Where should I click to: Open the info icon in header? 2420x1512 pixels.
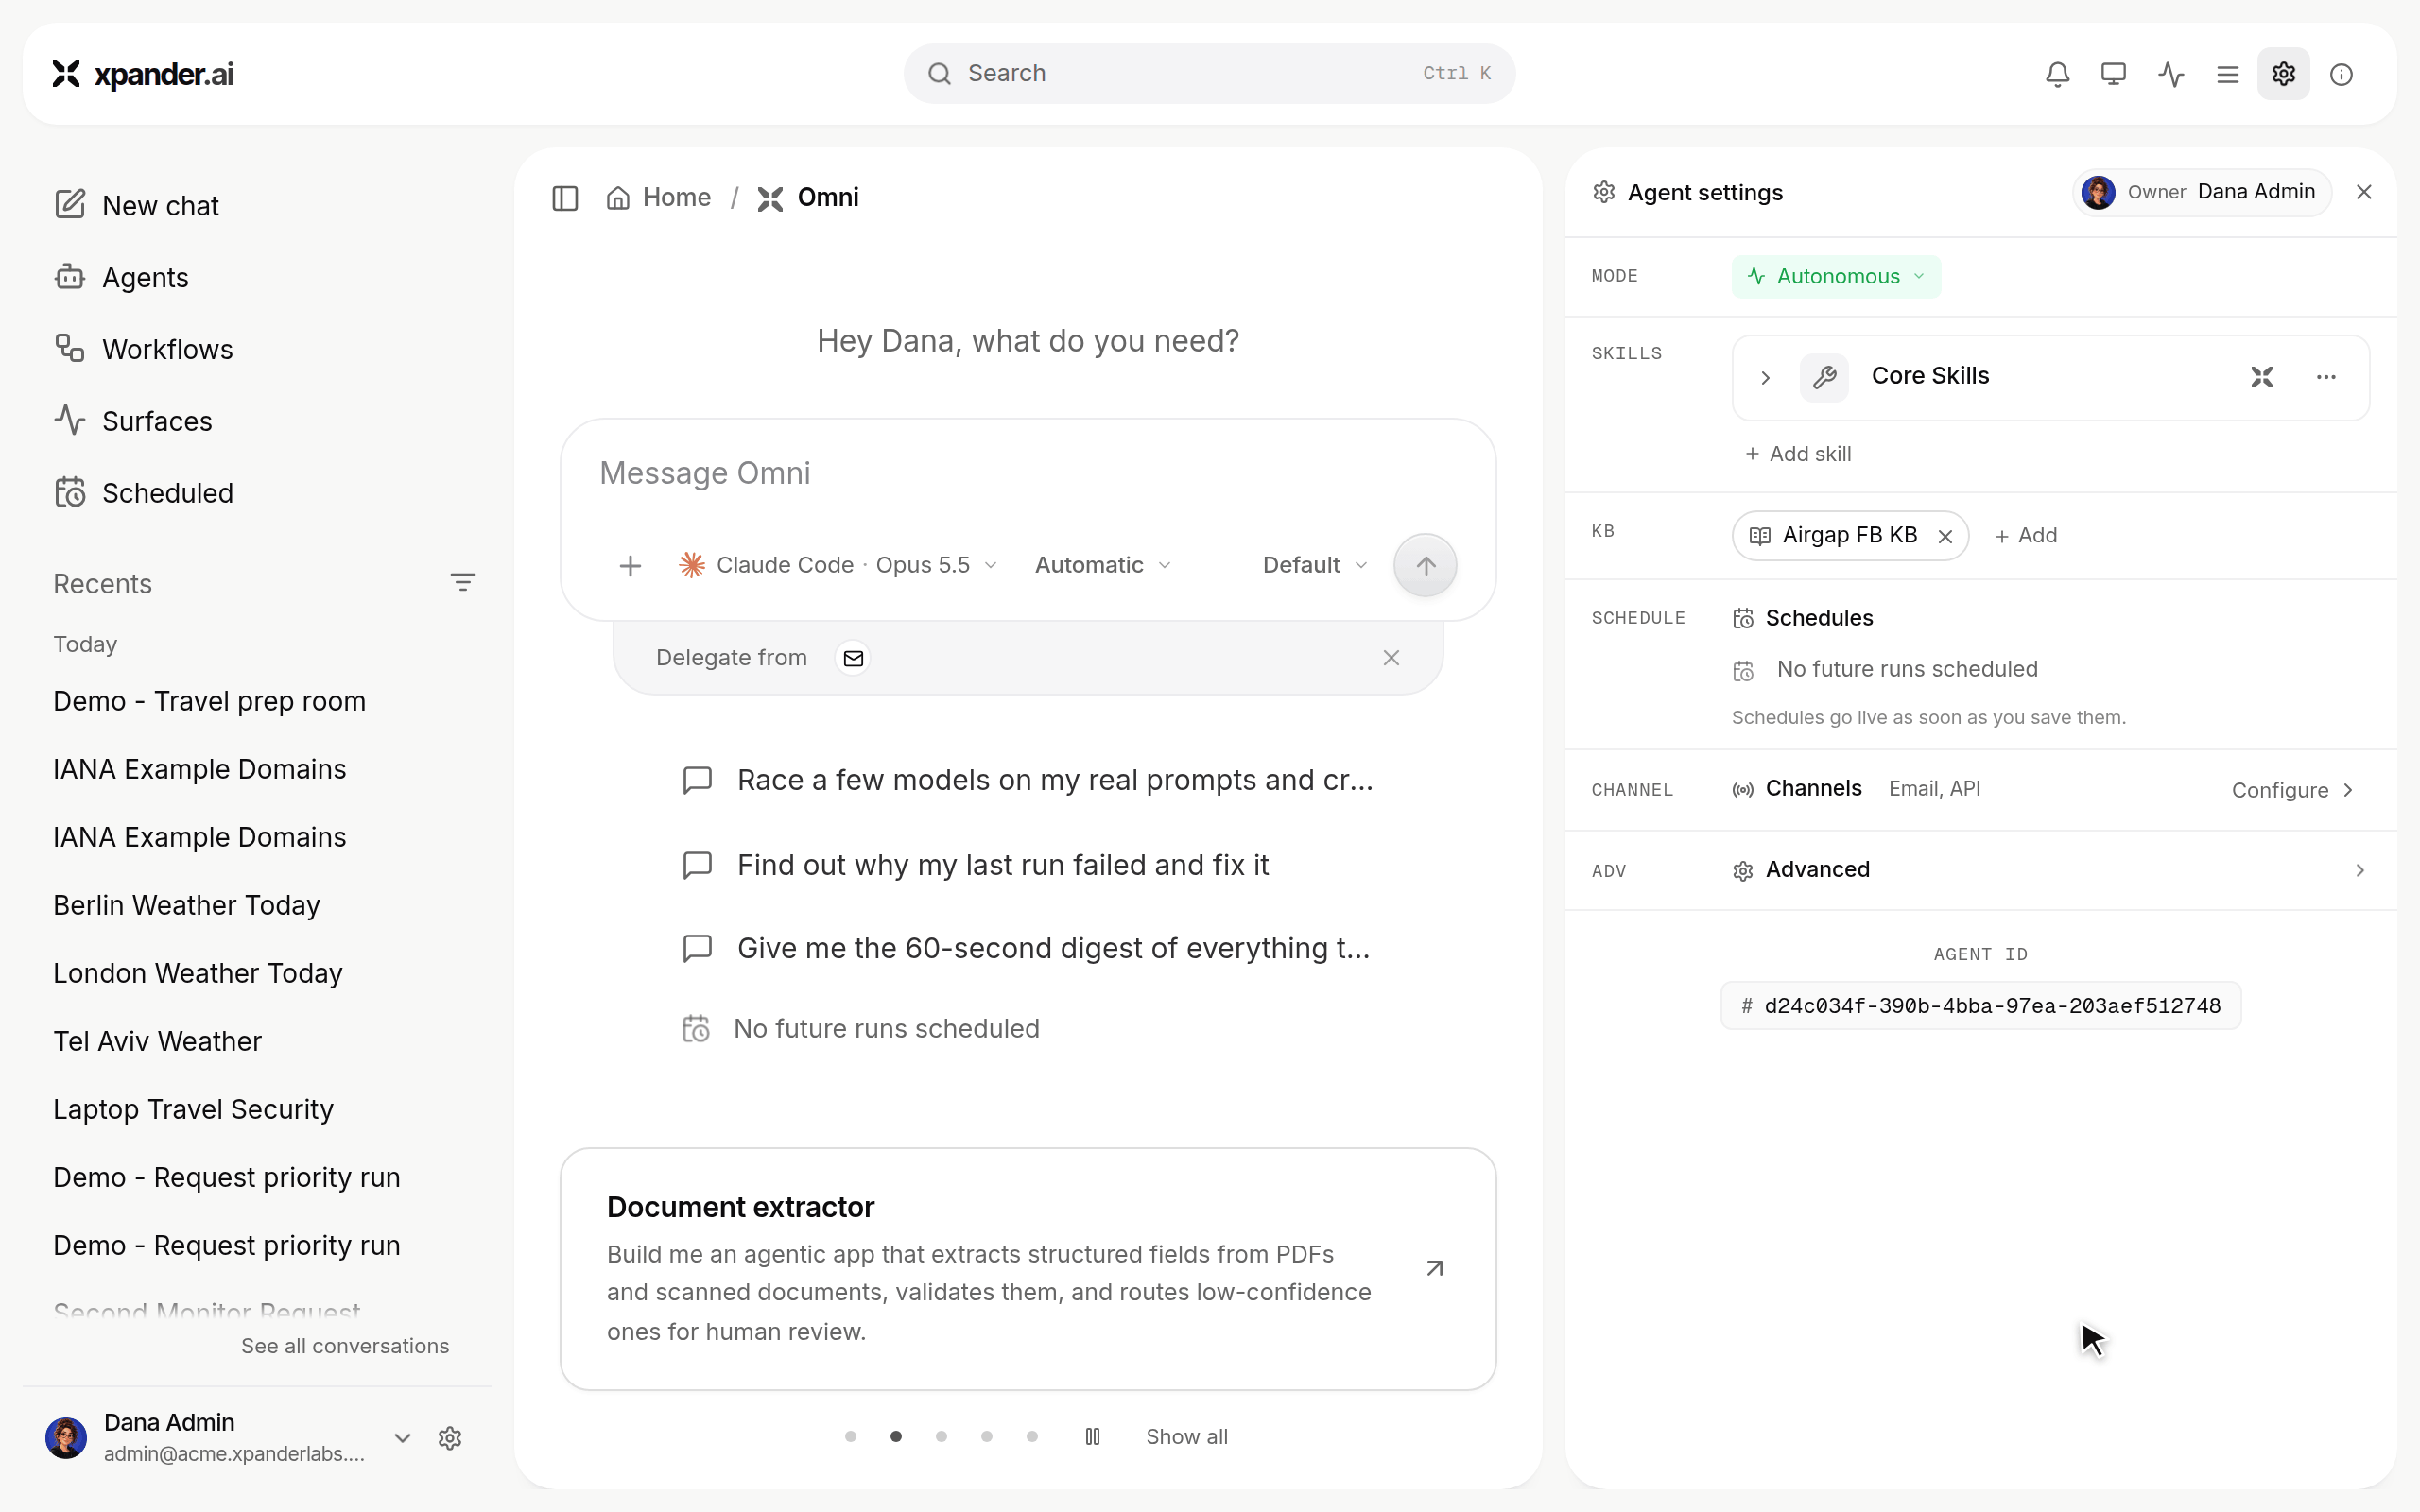click(2341, 74)
